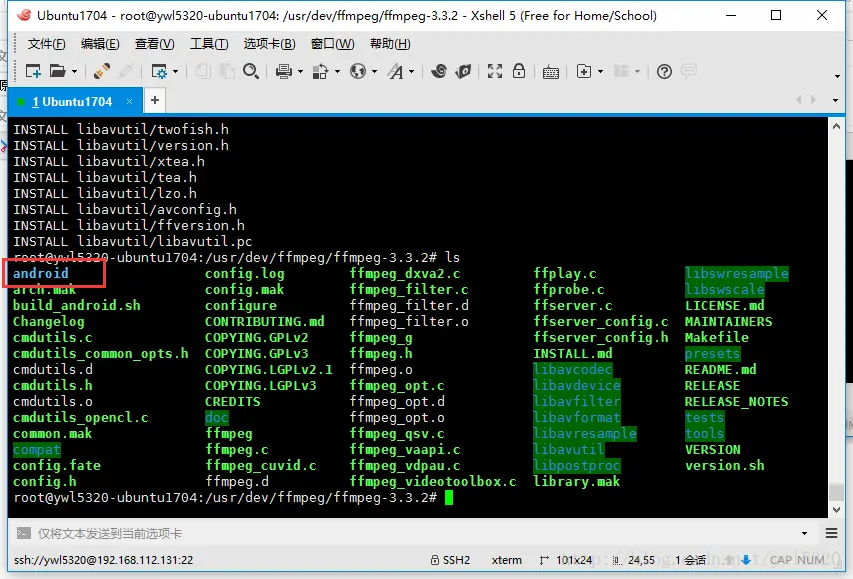Click the tab layout arrangement icon

coord(621,71)
